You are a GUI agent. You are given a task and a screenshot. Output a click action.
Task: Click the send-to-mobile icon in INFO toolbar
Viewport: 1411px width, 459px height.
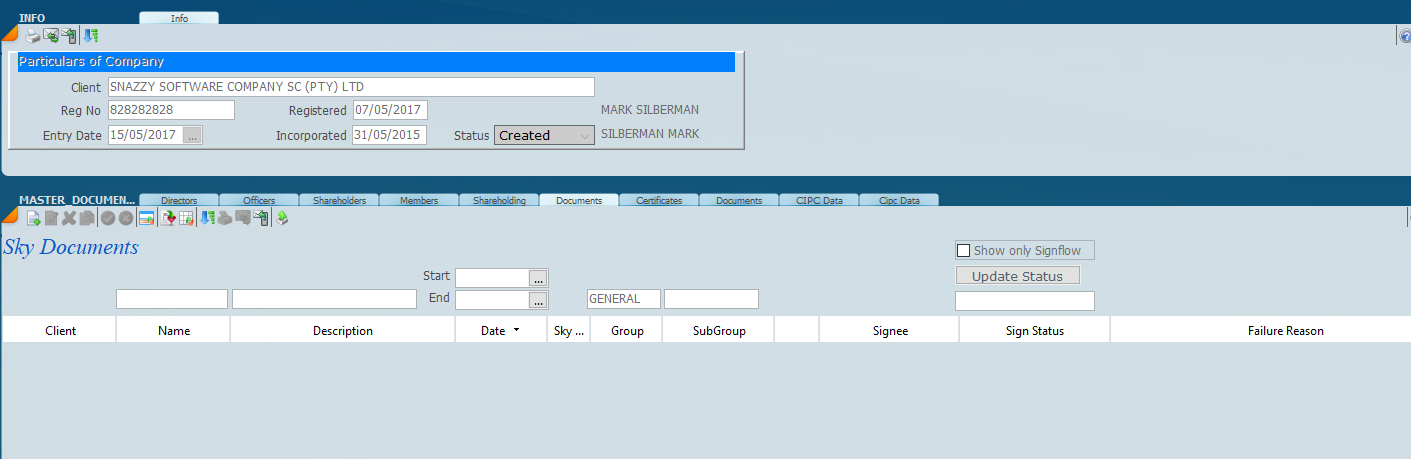click(68, 36)
